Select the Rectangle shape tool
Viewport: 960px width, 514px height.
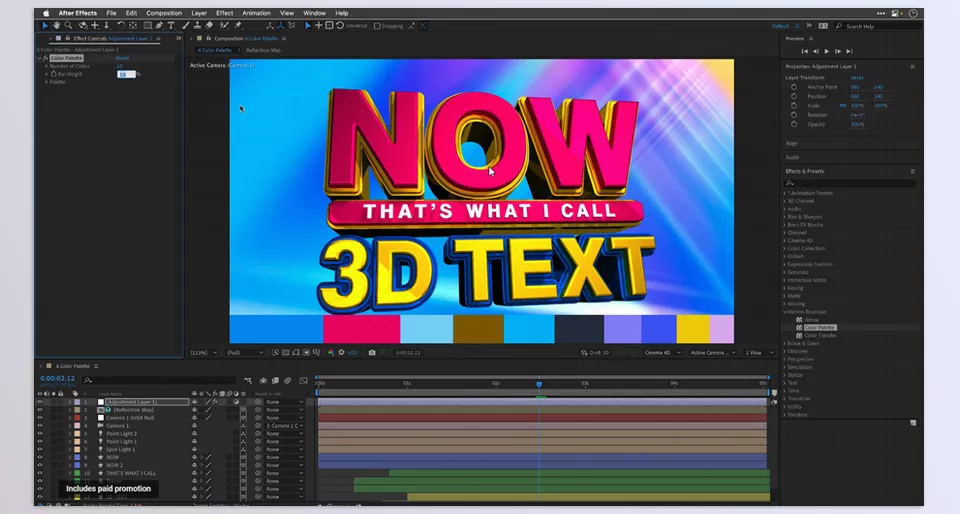148,26
